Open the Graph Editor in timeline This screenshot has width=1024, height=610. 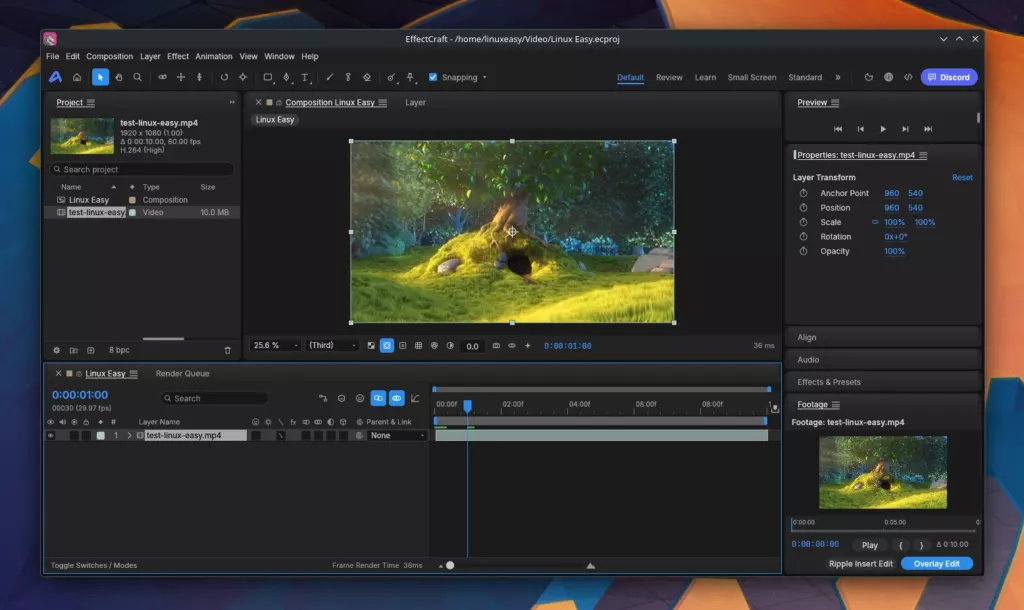tap(415, 398)
